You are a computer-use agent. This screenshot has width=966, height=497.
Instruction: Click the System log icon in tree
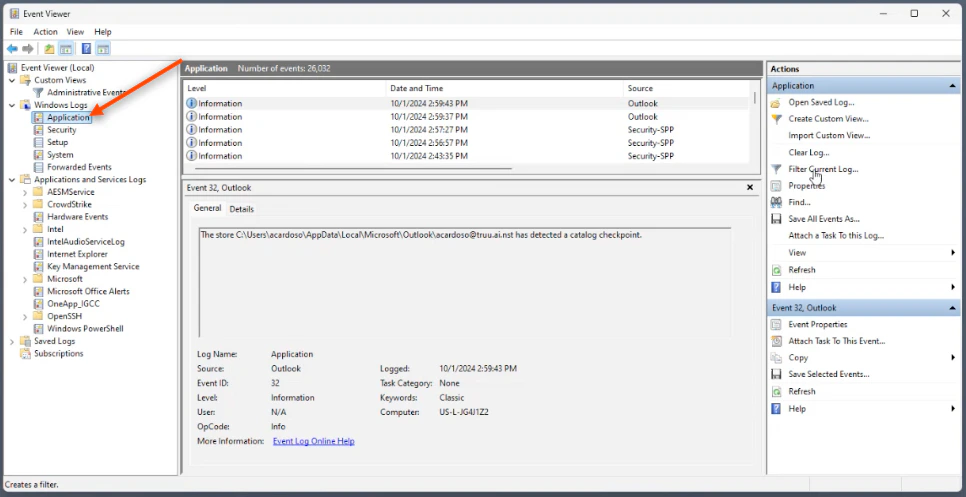pyautogui.click(x=39, y=155)
